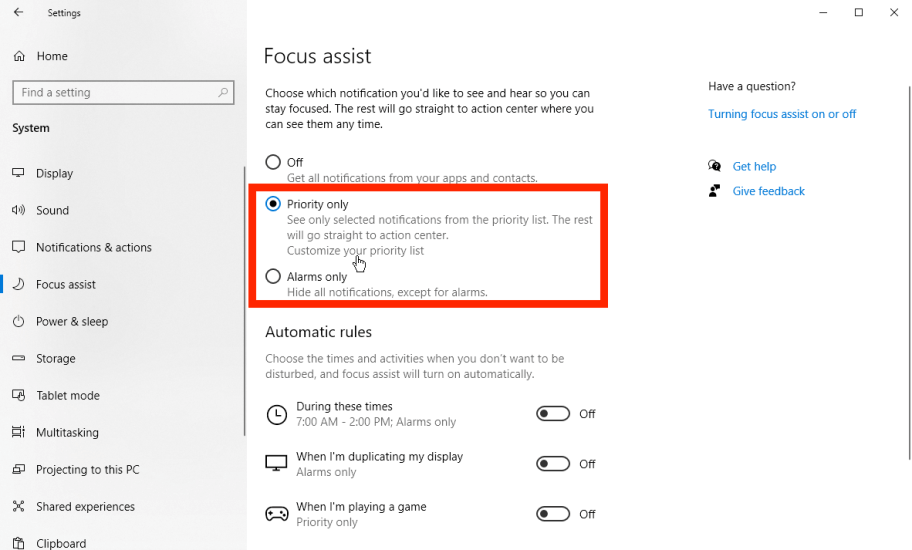Click the Storage drive icon
The width and height of the screenshot is (912, 550).
click(18, 358)
